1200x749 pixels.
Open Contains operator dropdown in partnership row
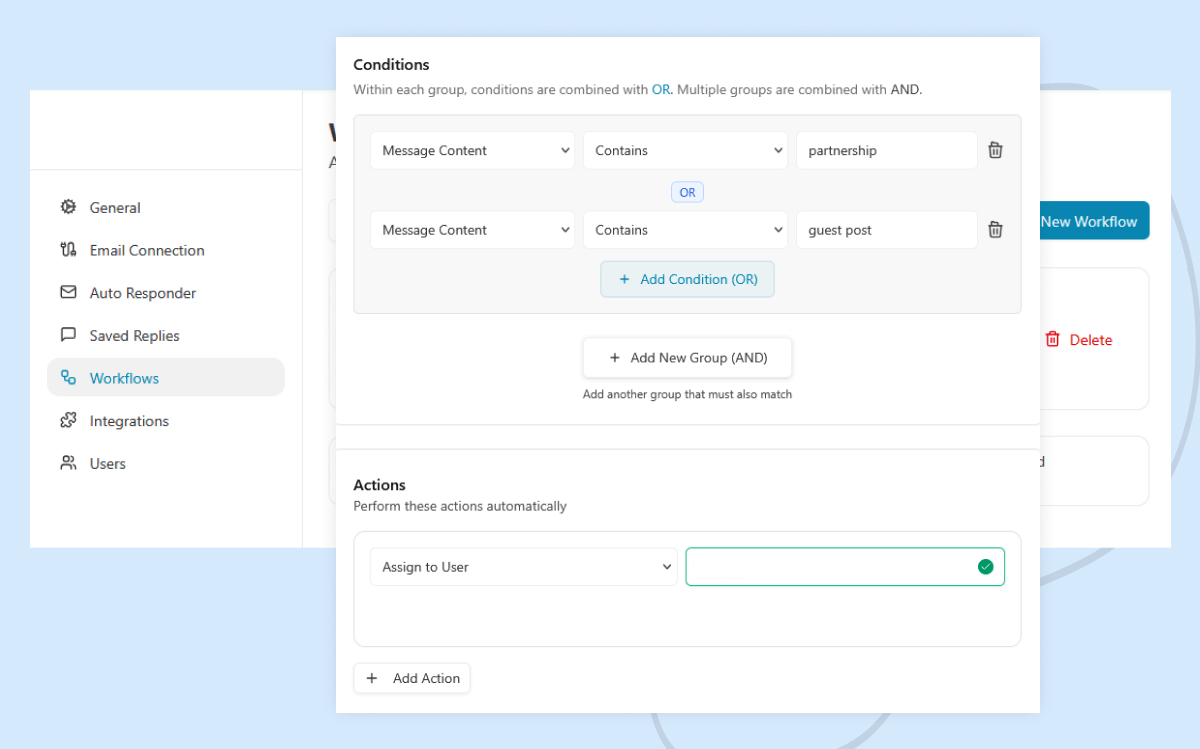(685, 150)
